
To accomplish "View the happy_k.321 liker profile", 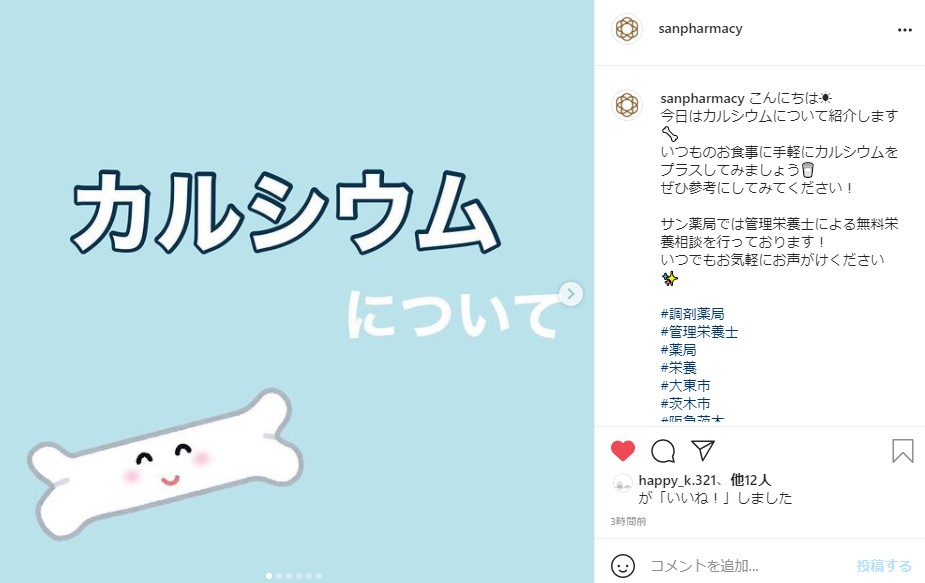I will (x=677, y=480).
